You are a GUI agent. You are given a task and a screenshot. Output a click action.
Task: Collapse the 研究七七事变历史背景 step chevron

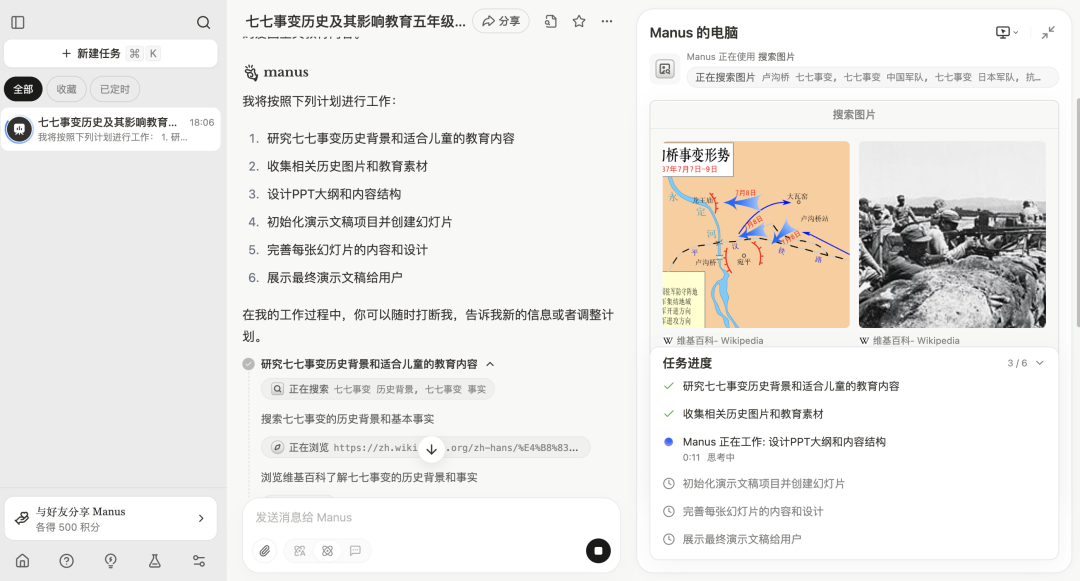coord(490,364)
